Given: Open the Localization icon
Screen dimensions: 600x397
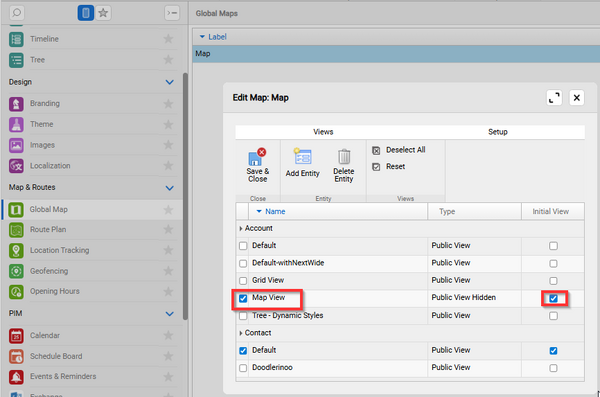Looking at the screenshot, I should 16,166.
